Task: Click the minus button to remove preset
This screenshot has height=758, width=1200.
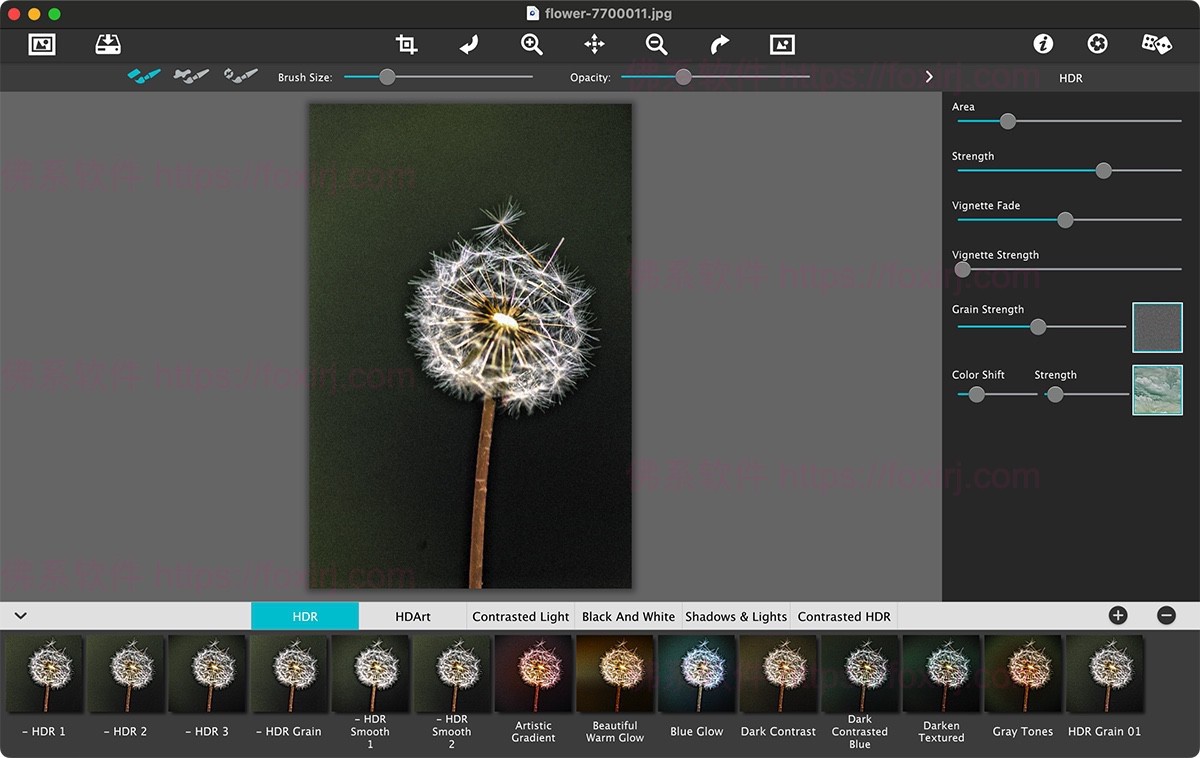Action: [1166, 616]
